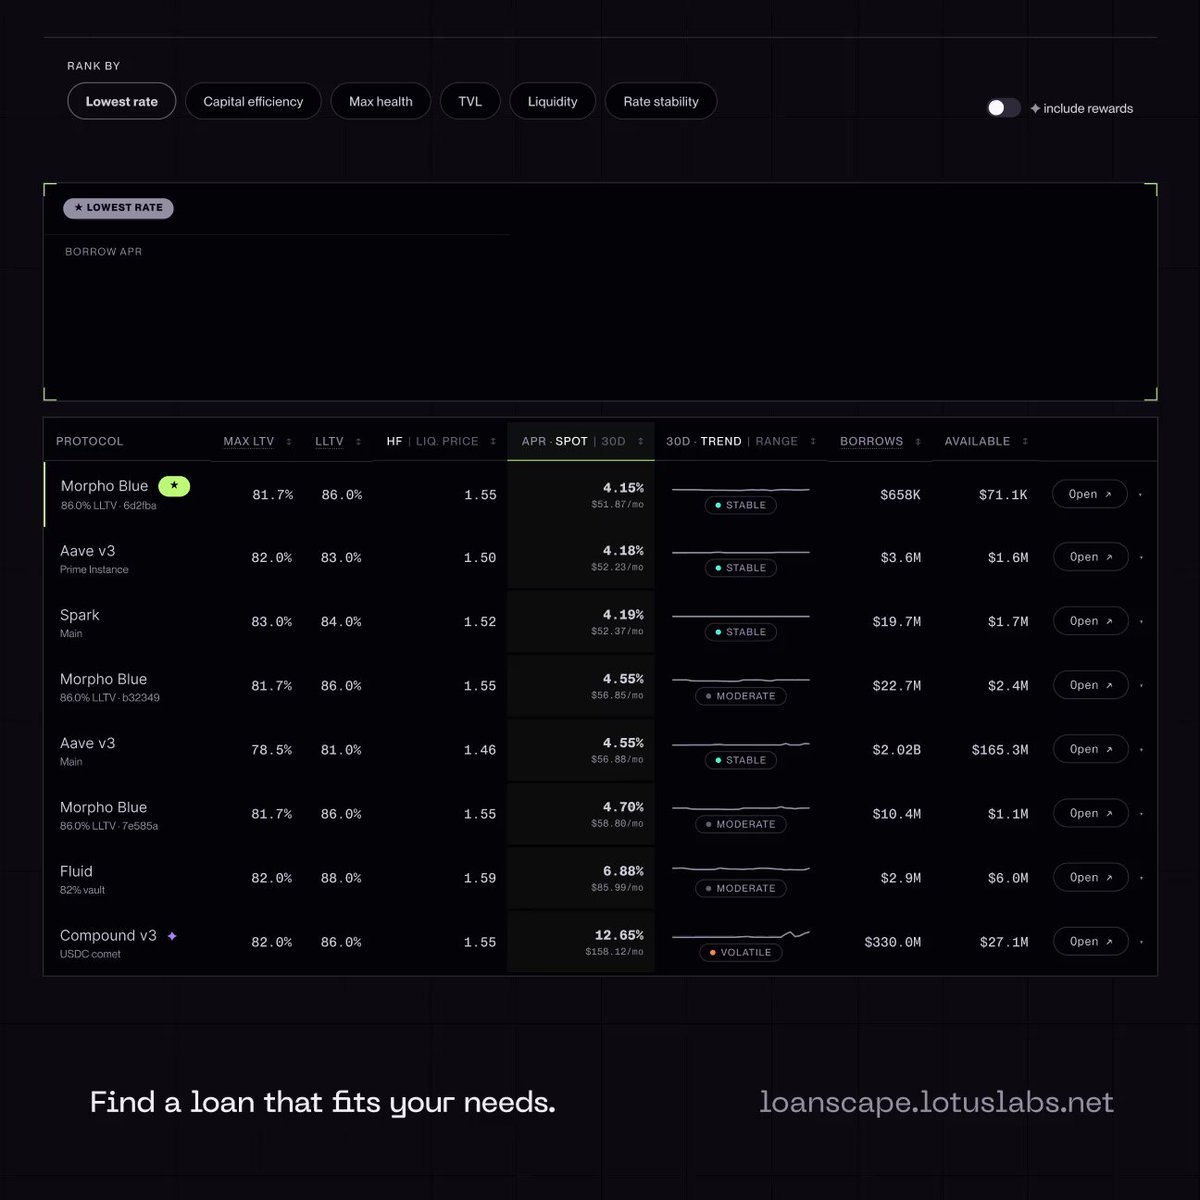This screenshot has height=1200, width=1200.
Task: Switch trend column to RANGE view
Action: click(777, 441)
